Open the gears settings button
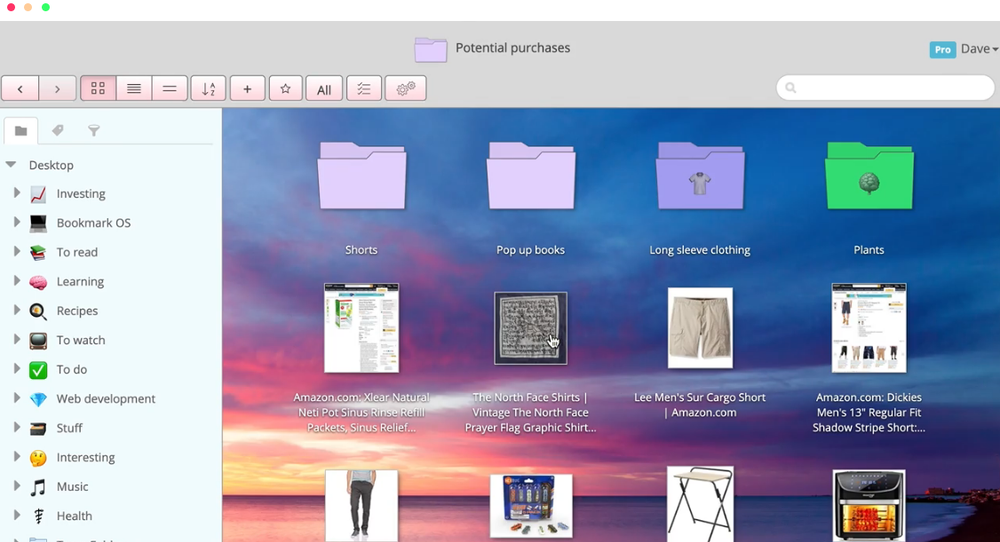 pyautogui.click(x=406, y=89)
